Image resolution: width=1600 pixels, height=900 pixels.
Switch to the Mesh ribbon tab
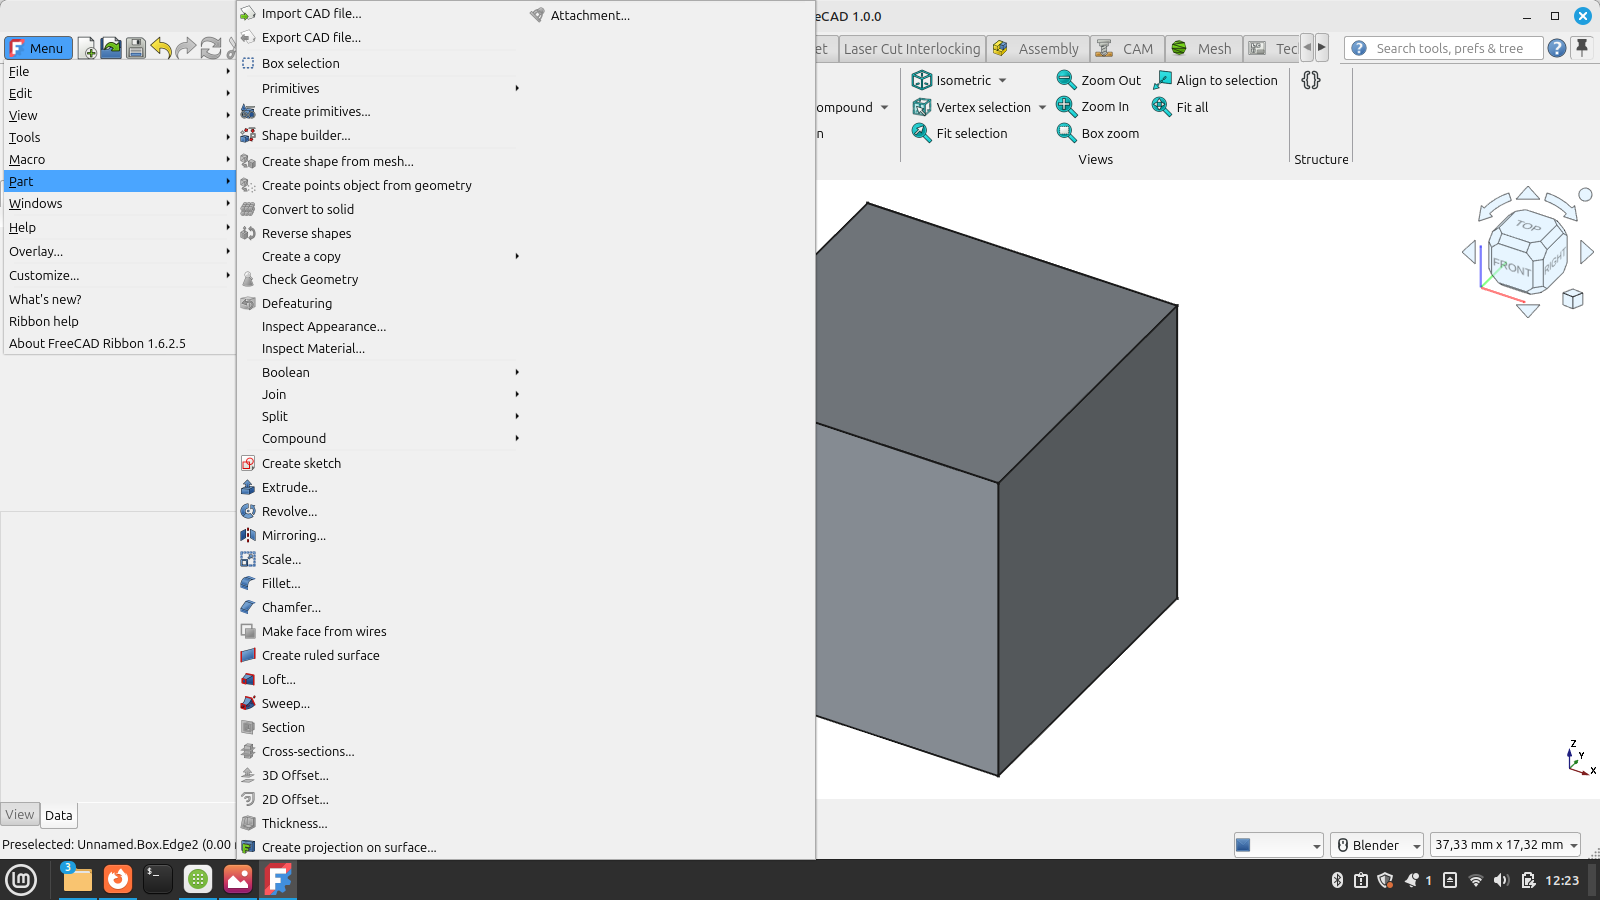[1204, 48]
